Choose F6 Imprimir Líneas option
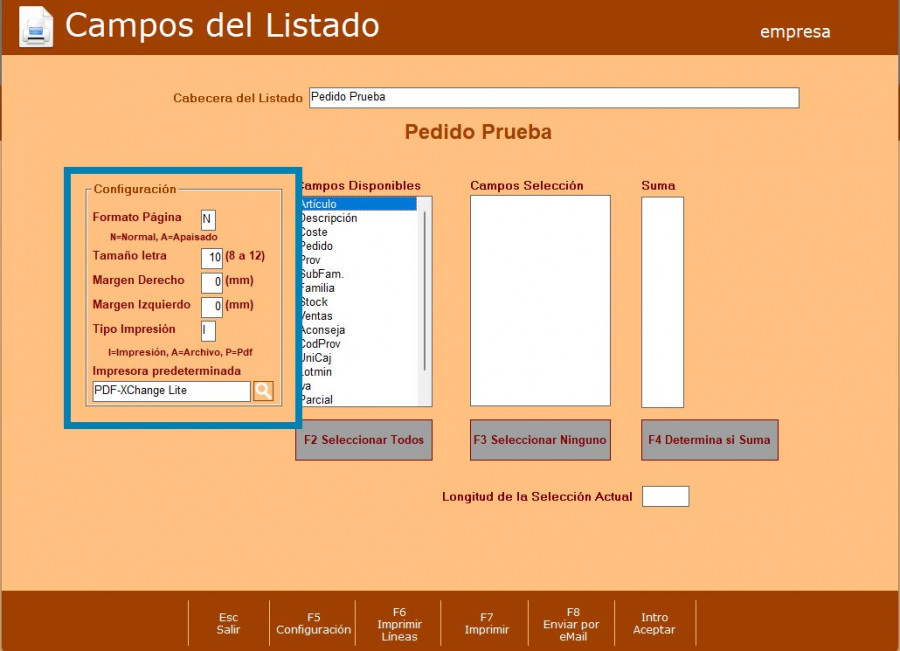This screenshot has width=900, height=651. (x=399, y=624)
